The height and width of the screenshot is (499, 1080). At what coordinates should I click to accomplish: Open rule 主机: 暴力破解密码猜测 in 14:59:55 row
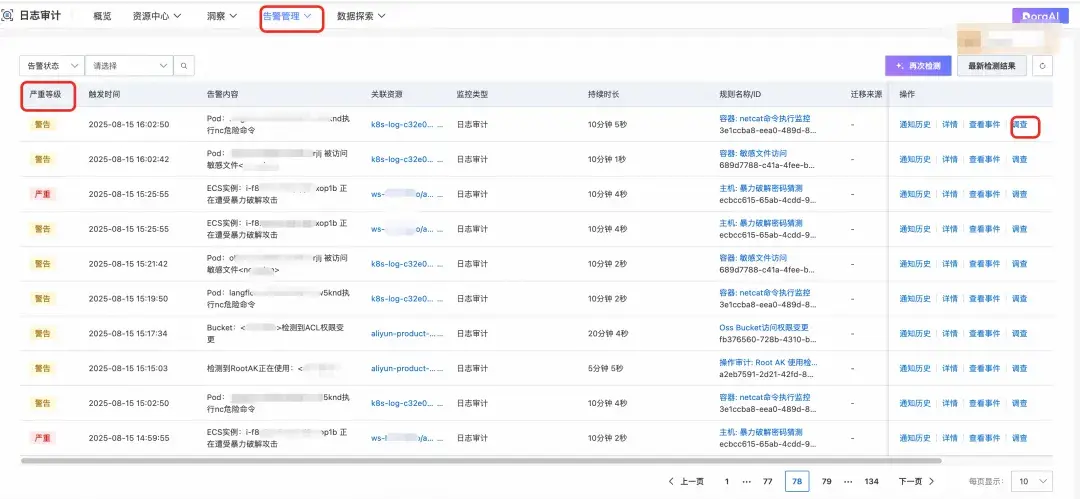coord(760,431)
